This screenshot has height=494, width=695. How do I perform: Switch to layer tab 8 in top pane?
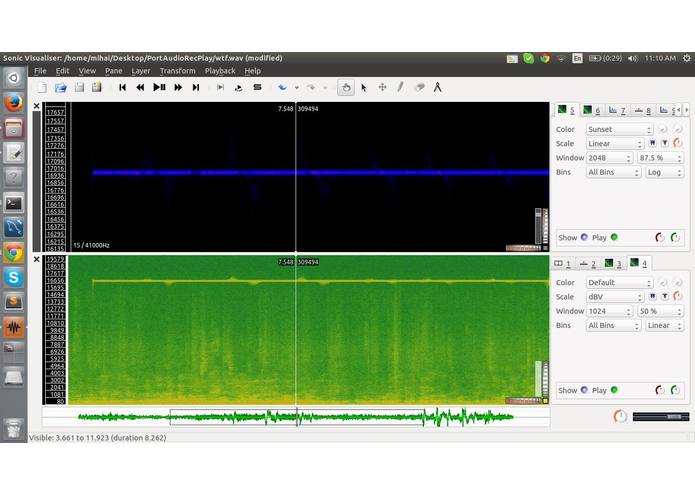[643, 110]
